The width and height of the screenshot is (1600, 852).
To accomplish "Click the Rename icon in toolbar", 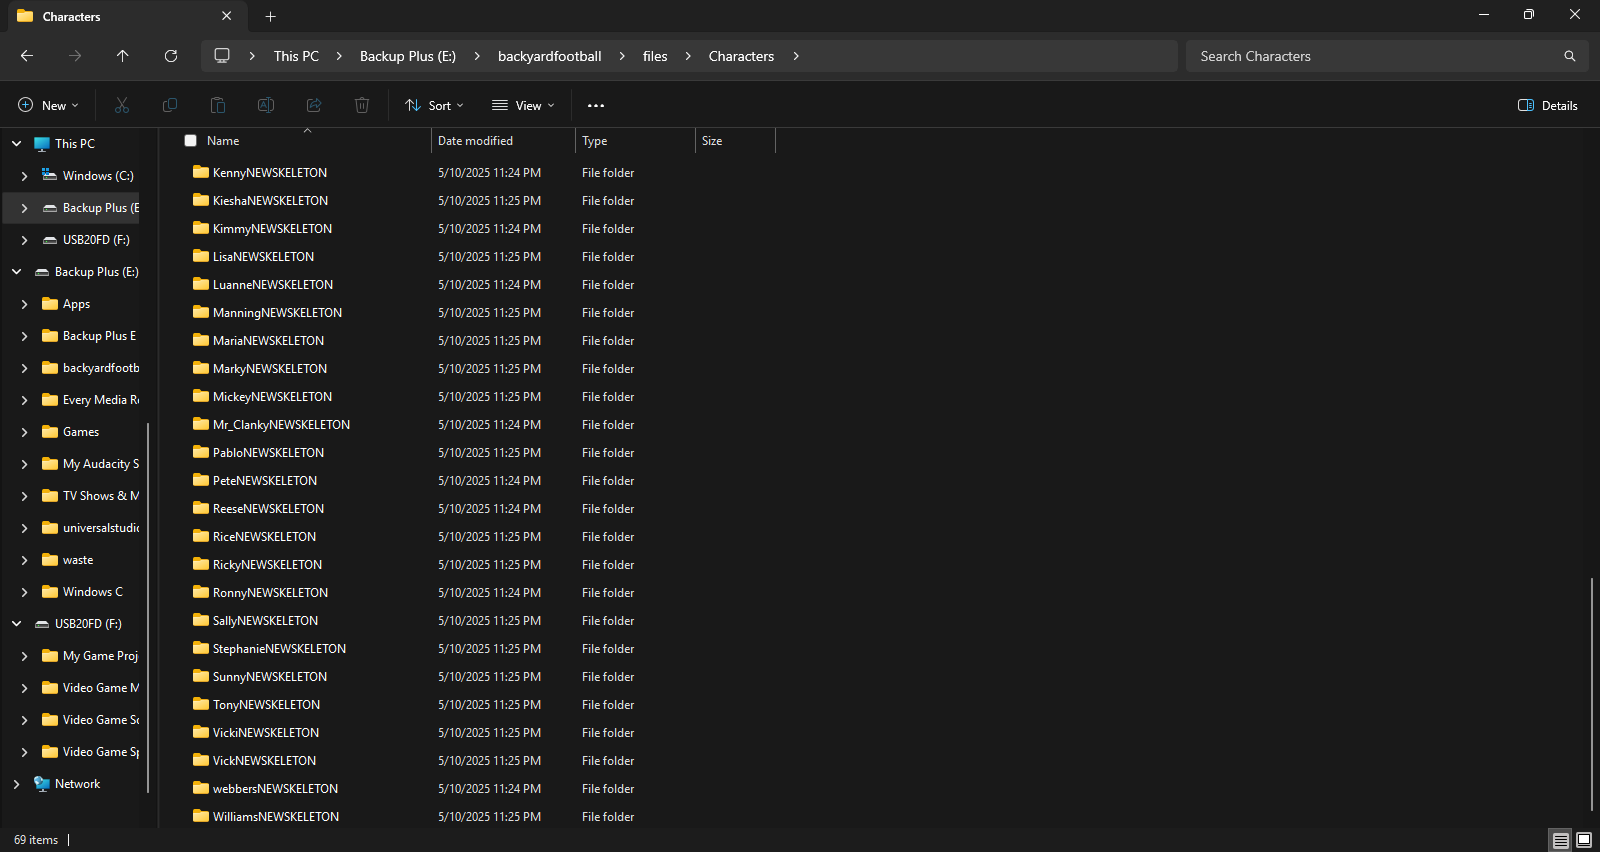I will (266, 105).
